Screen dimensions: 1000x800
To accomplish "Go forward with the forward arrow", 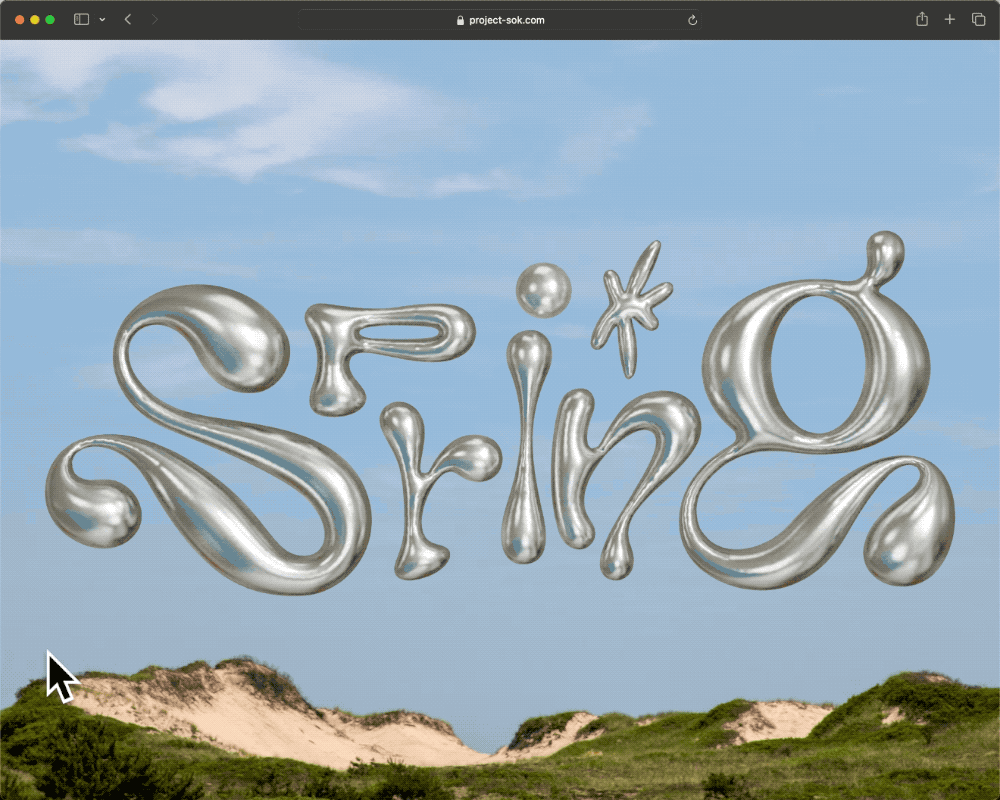I will (154, 20).
